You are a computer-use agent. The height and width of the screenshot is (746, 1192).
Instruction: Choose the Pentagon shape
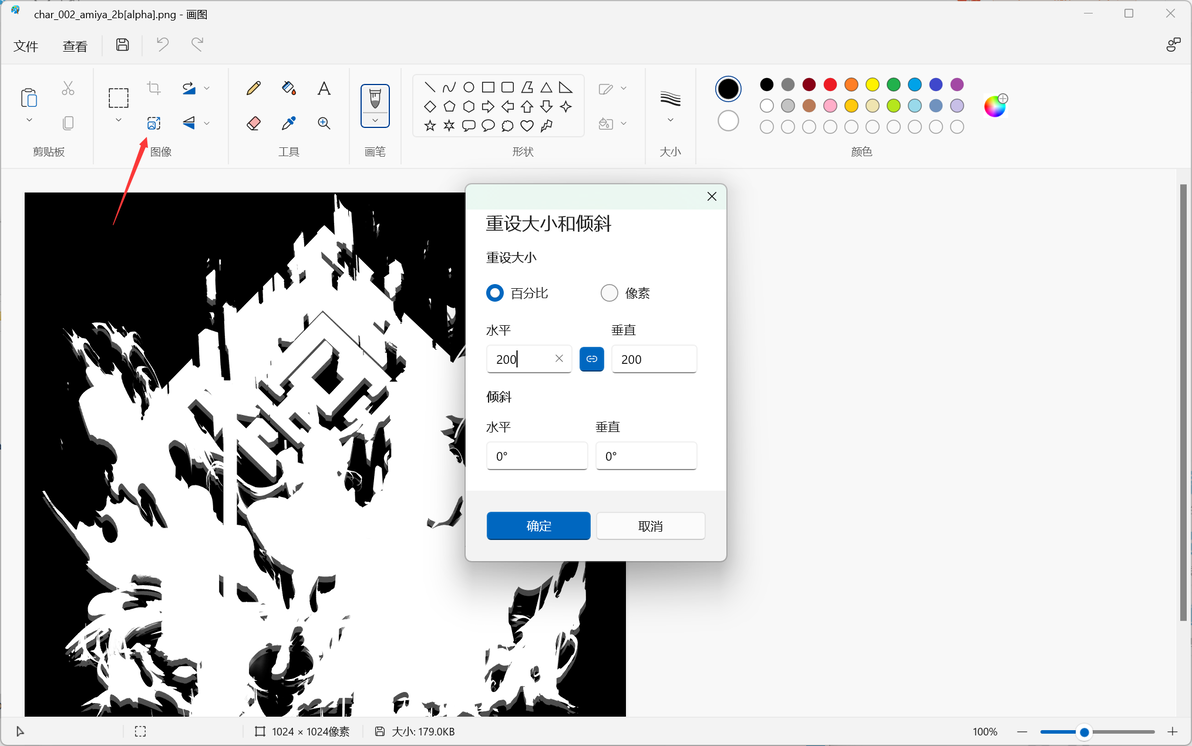tap(449, 106)
